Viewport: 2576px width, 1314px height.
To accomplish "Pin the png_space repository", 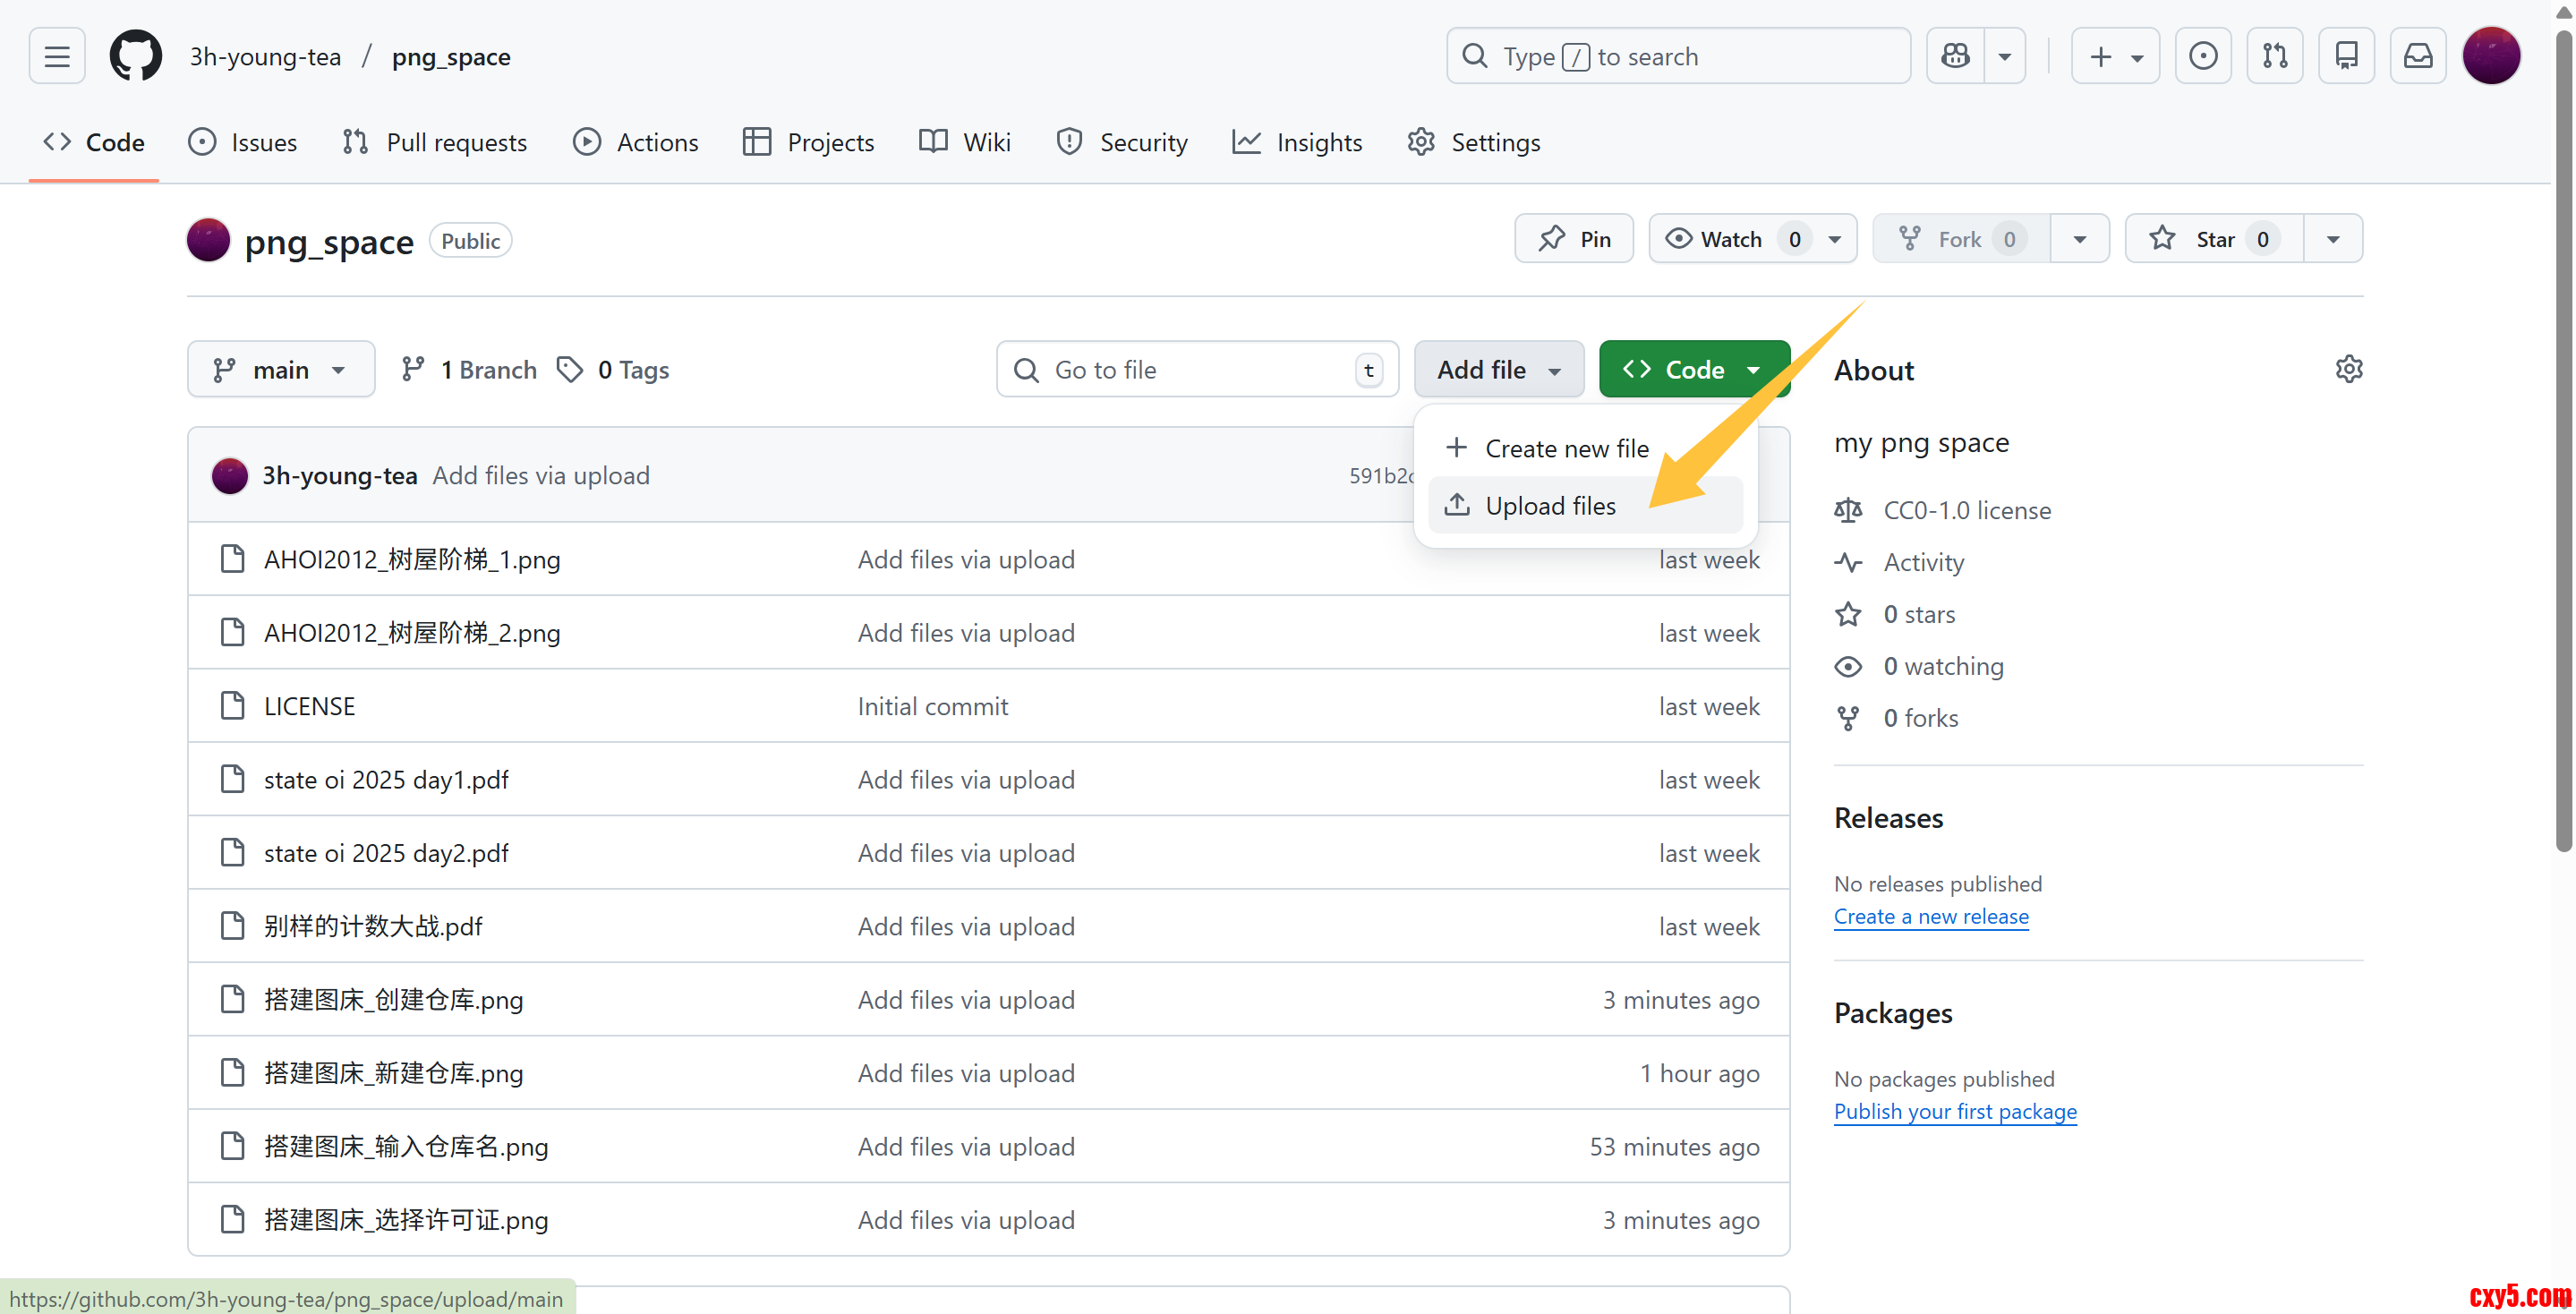I will (1574, 239).
